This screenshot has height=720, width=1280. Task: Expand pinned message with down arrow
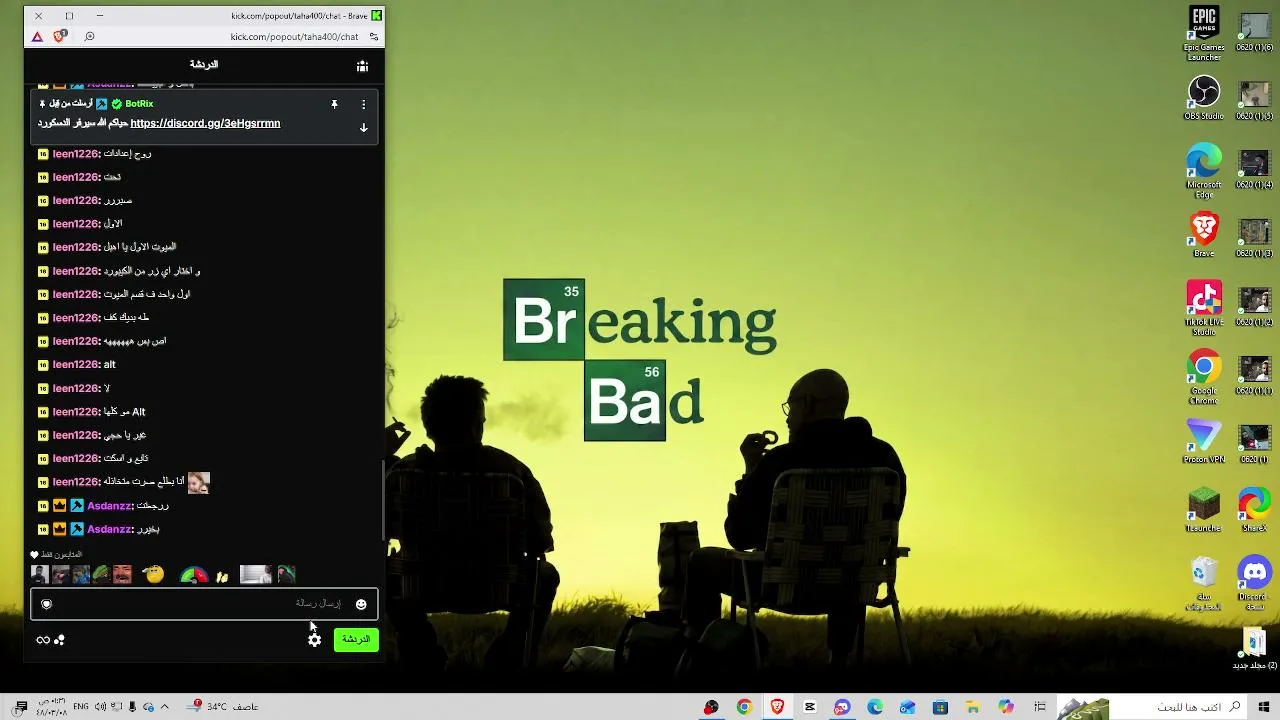pyautogui.click(x=363, y=127)
